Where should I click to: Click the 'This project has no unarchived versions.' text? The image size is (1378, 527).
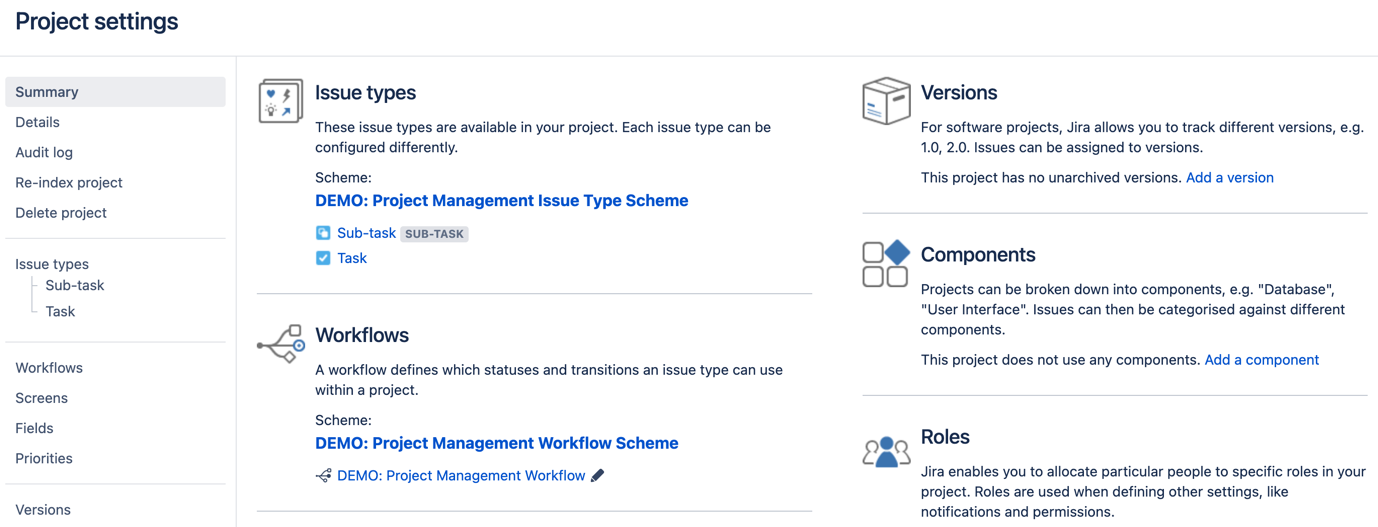click(1051, 178)
